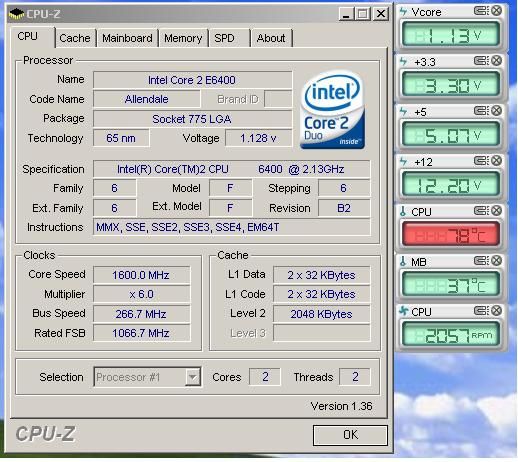518x462 pixels.
Task: Click the 'Version 1.36' text
Action: click(x=341, y=406)
